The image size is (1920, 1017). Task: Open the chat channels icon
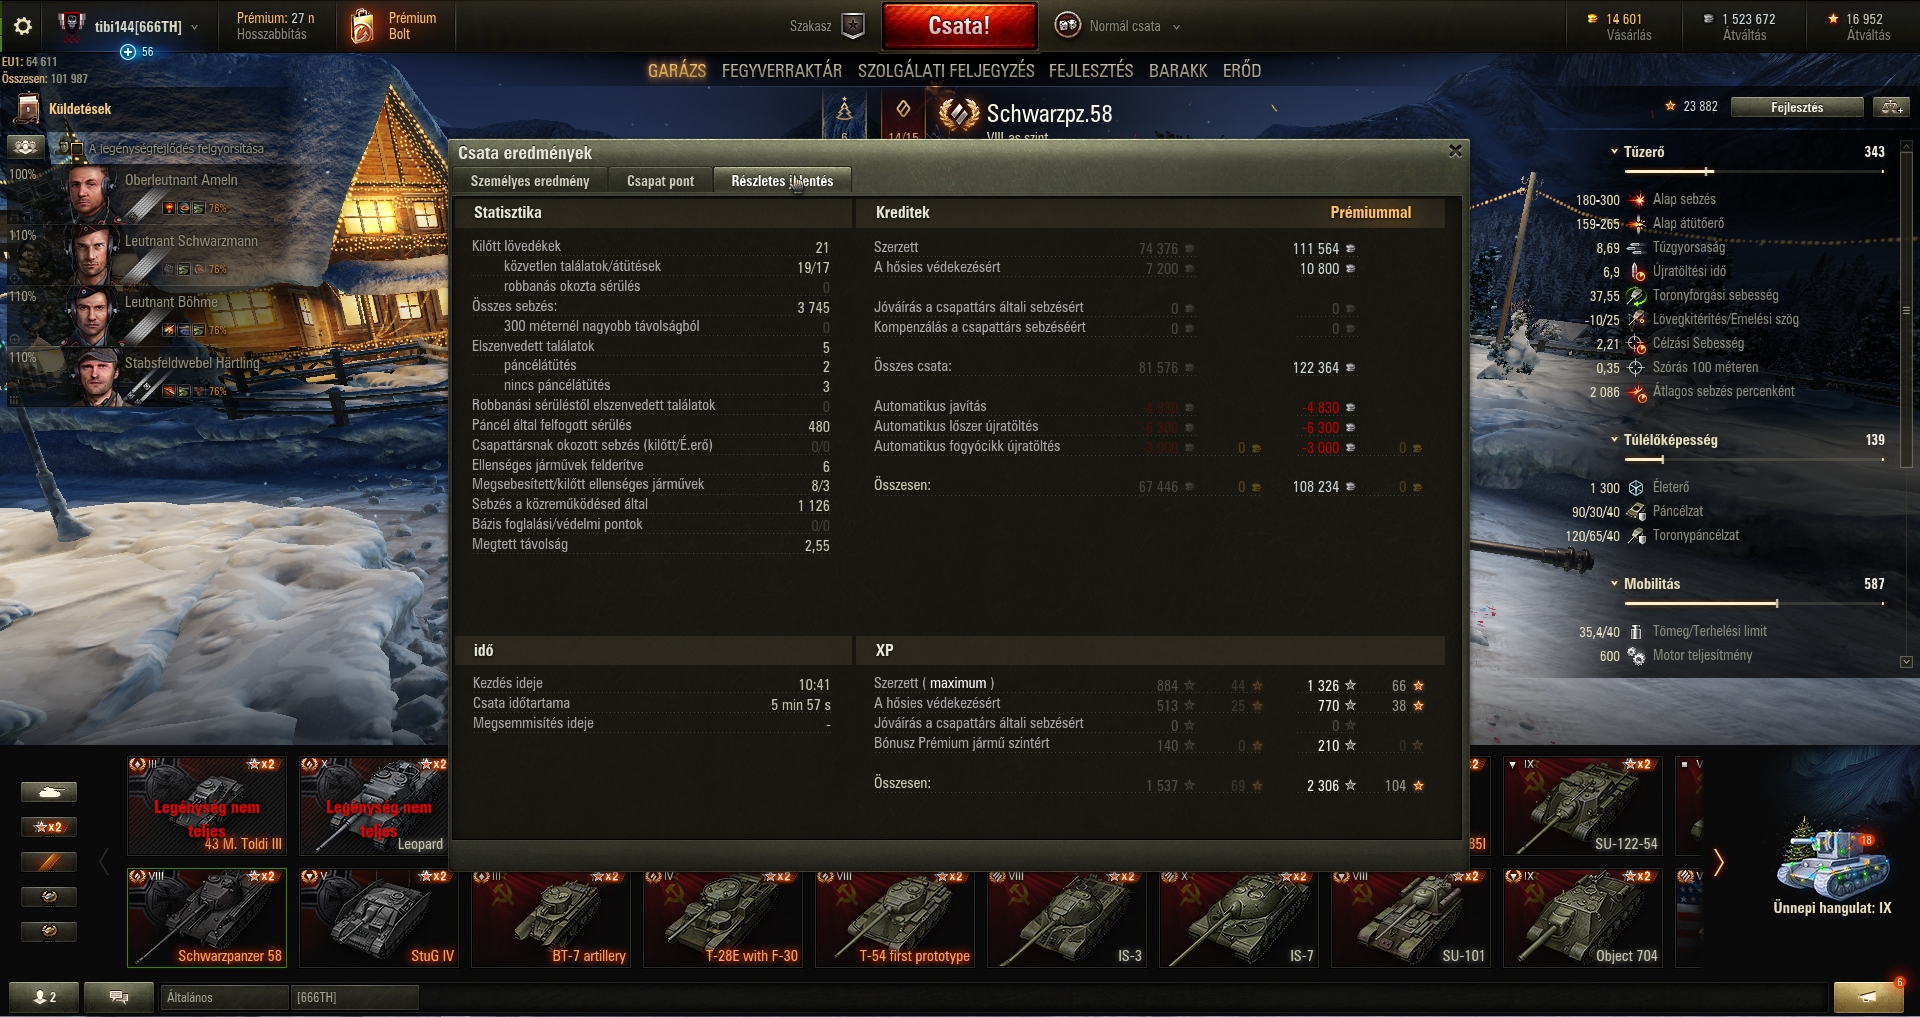(x=118, y=997)
